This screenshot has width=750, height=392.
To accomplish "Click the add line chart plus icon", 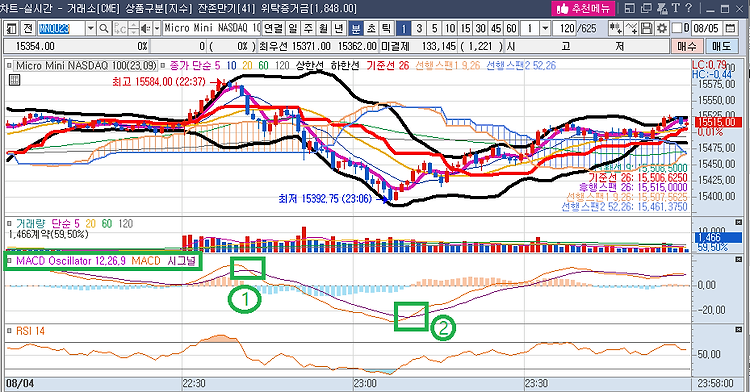I will [x=631, y=29].
